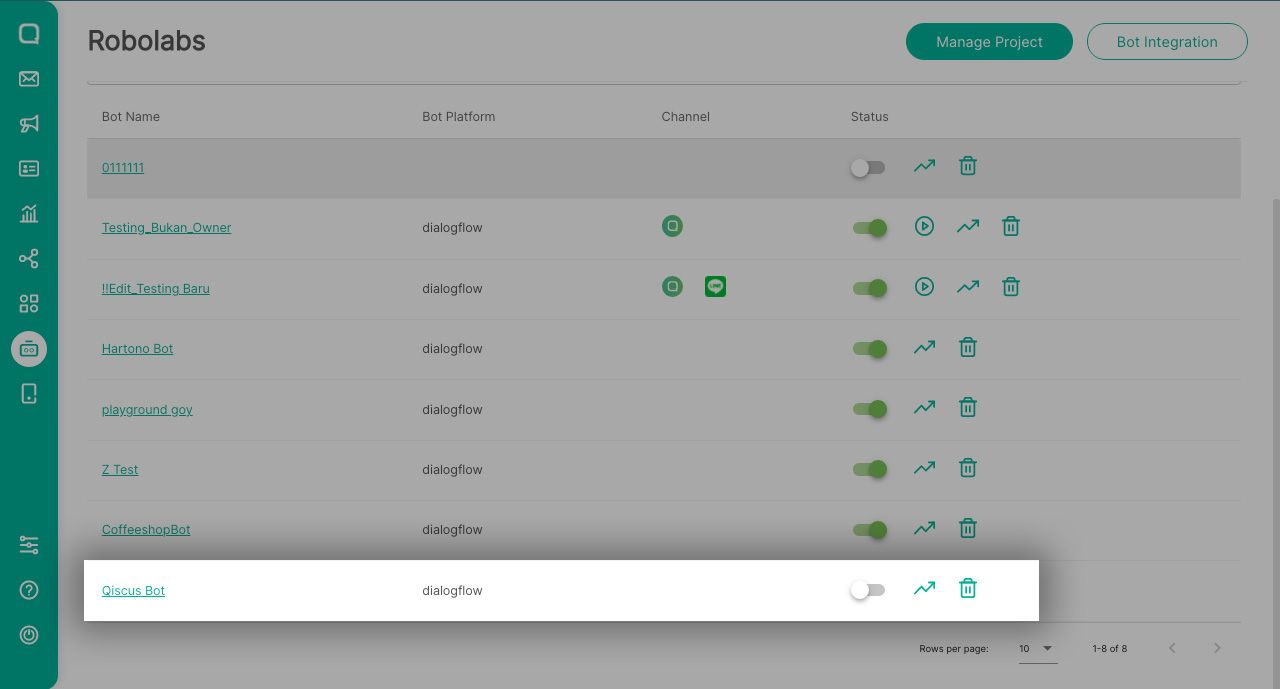Open the apps grid menu in sidebar
Screen dimensions: 1280x689
[29, 304]
